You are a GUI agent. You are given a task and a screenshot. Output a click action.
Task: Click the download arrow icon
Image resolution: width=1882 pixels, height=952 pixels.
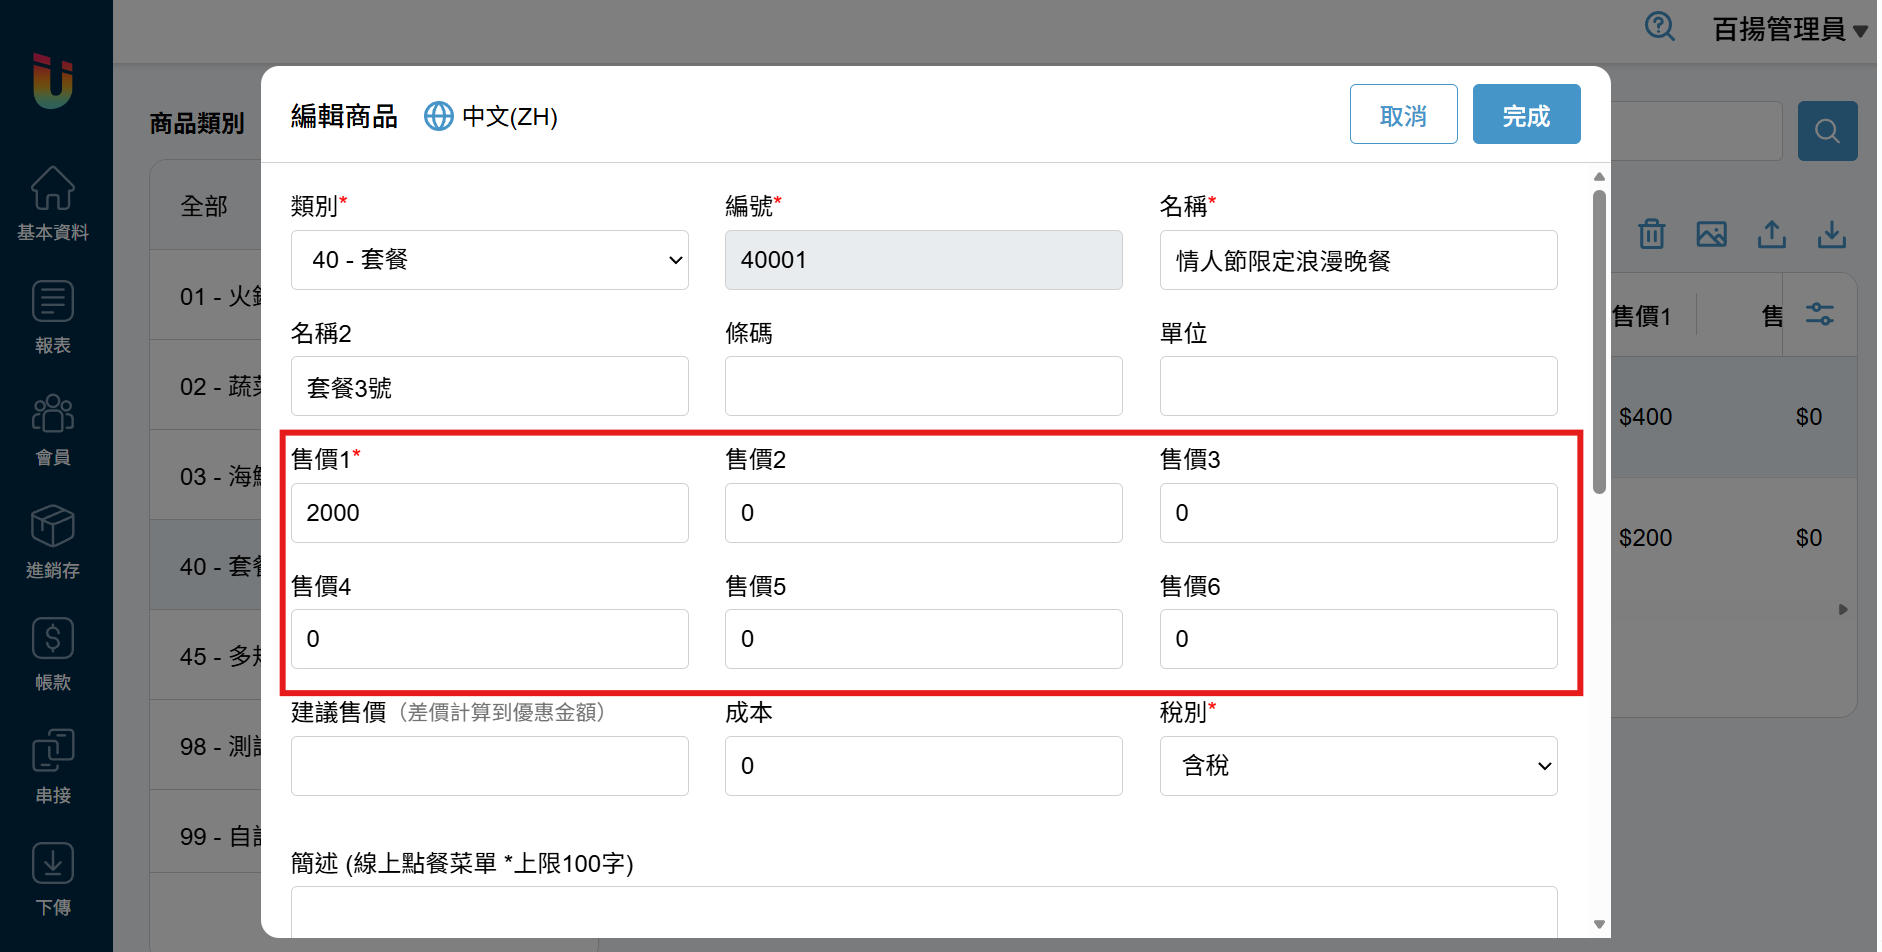pos(1831,234)
